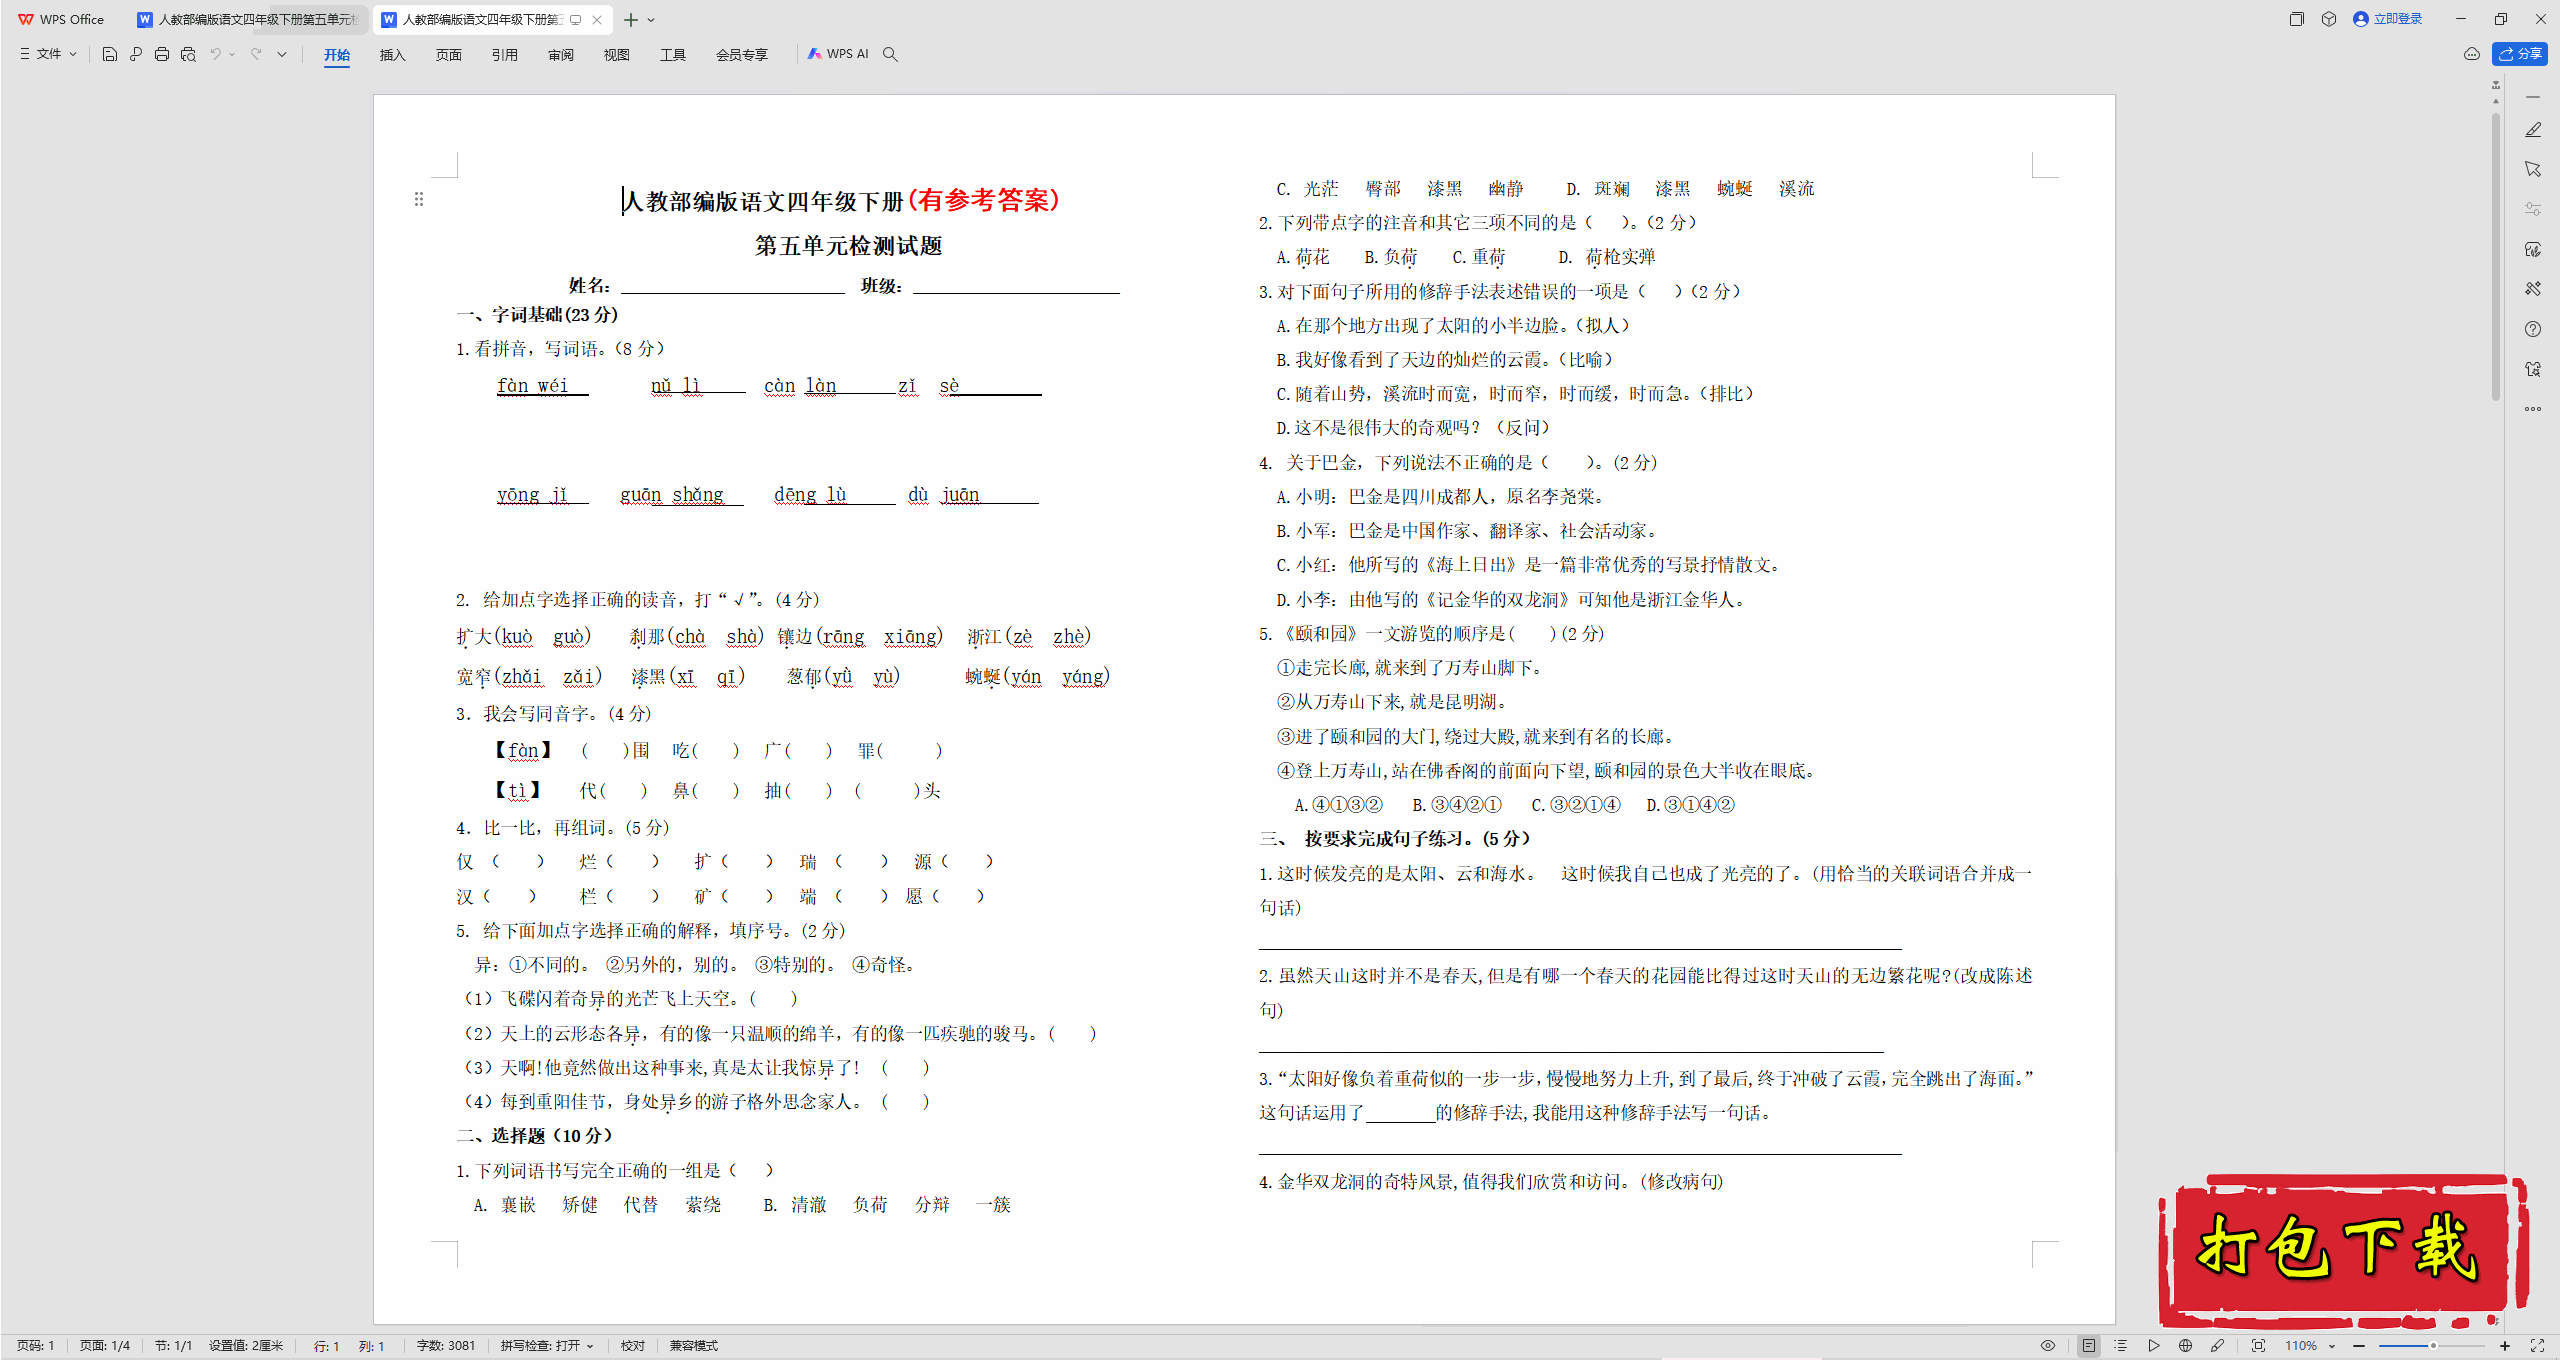This screenshot has width=2560, height=1360.
Task: Toggle the eye protection mode icon
Action: point(2048,1346)
